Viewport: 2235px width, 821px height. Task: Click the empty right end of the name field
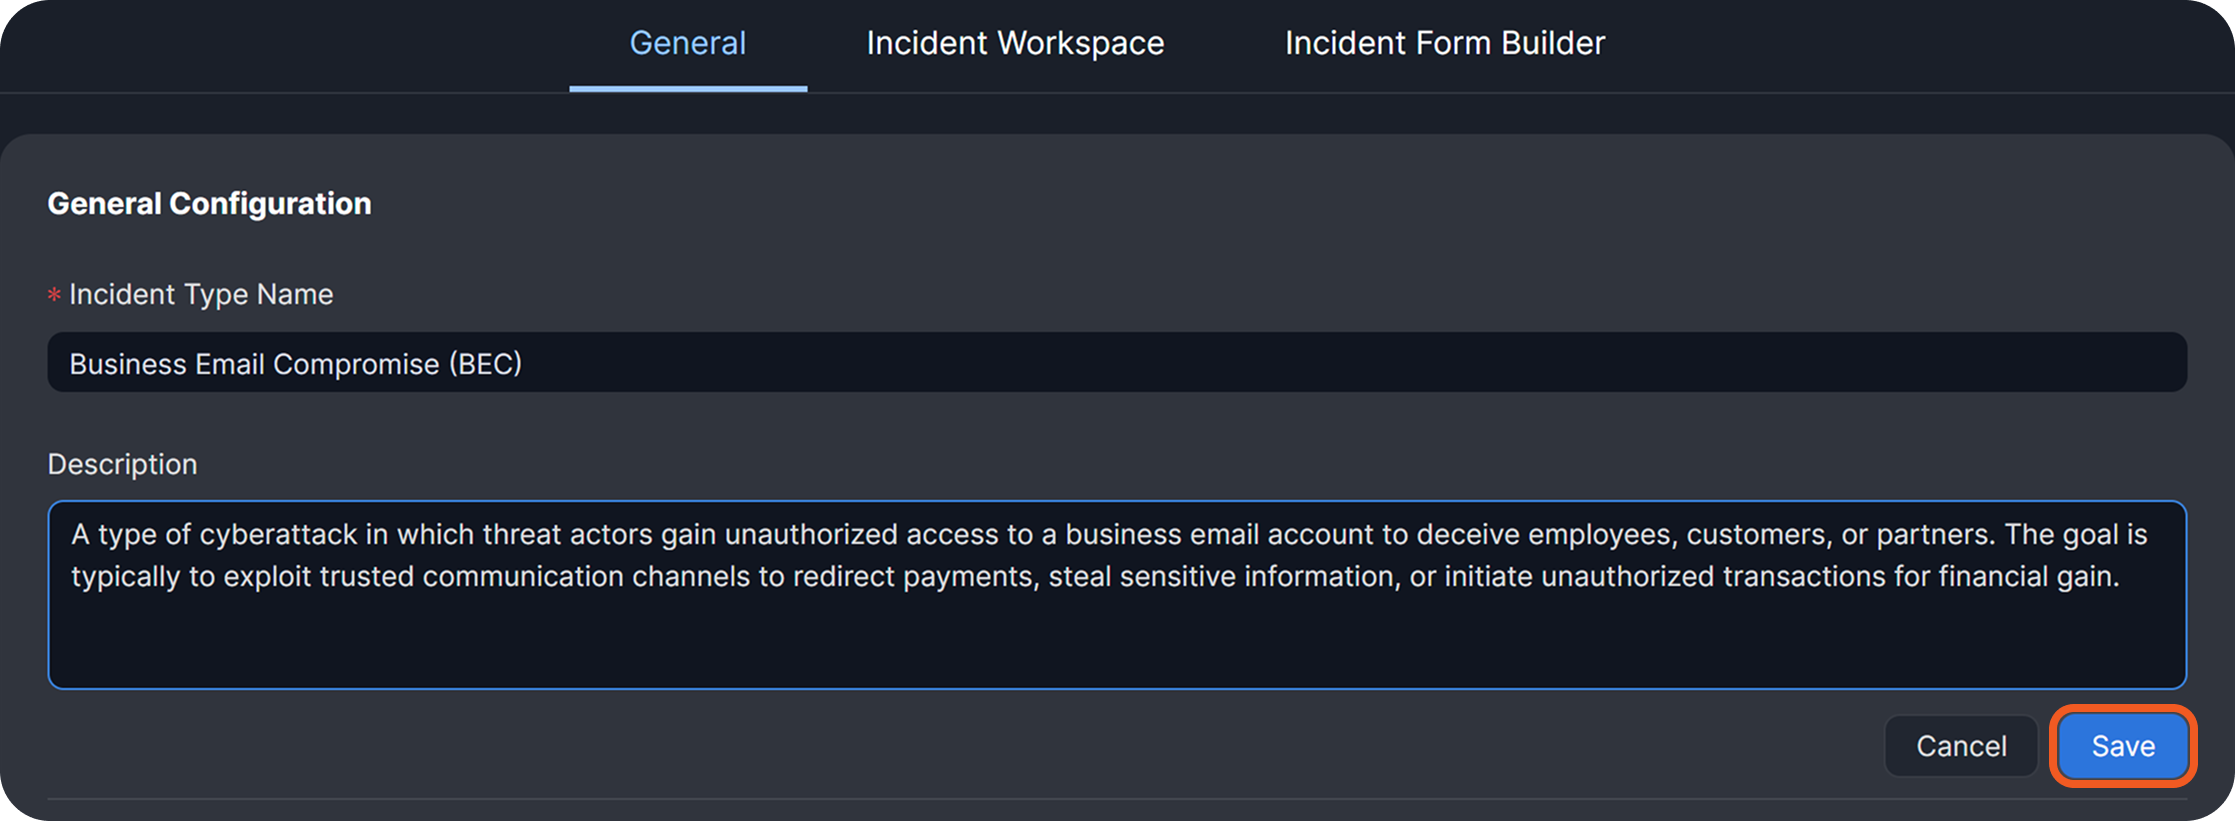(1800, 363)
